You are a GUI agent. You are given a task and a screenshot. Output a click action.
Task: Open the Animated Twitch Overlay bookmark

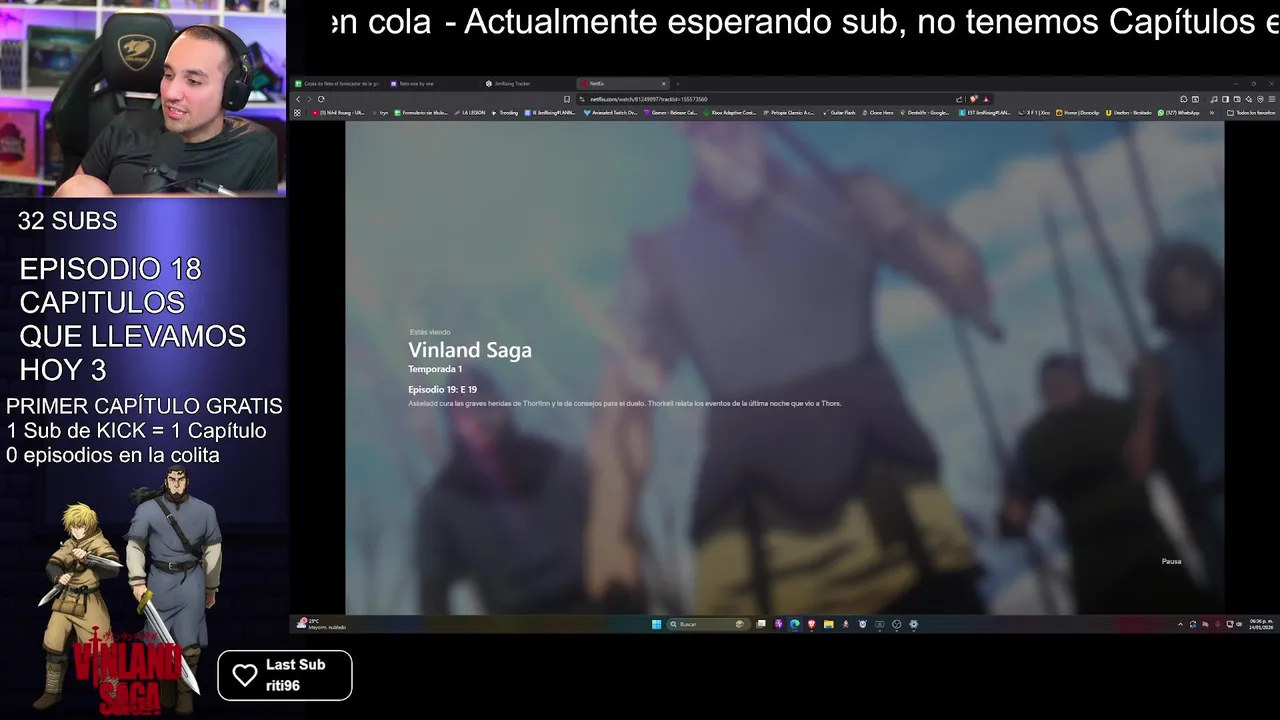(611, 113)
